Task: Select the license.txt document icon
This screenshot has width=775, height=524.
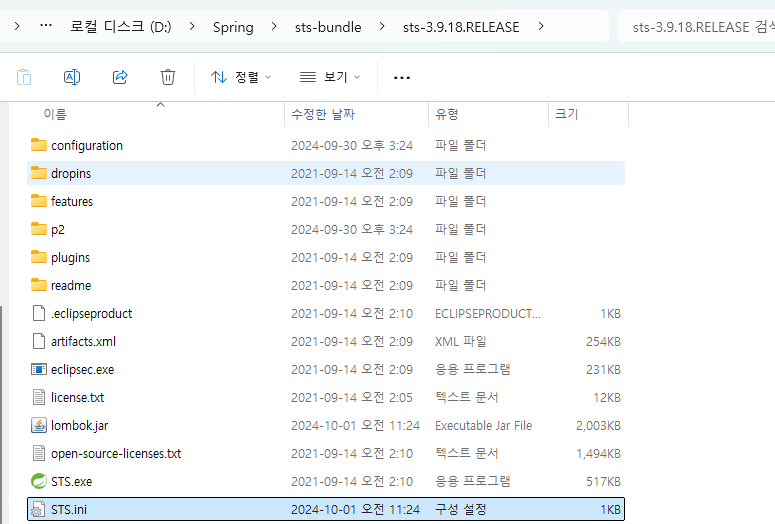Action: 39,397
